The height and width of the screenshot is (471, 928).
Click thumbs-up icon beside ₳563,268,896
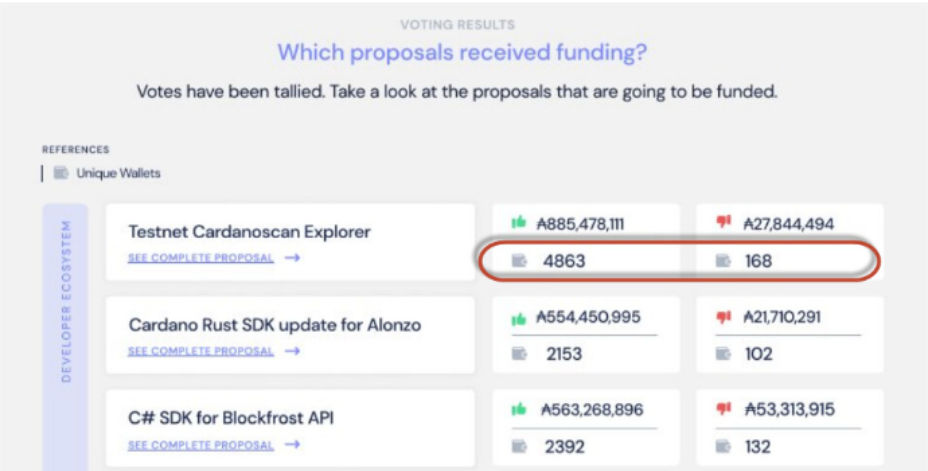518,410
